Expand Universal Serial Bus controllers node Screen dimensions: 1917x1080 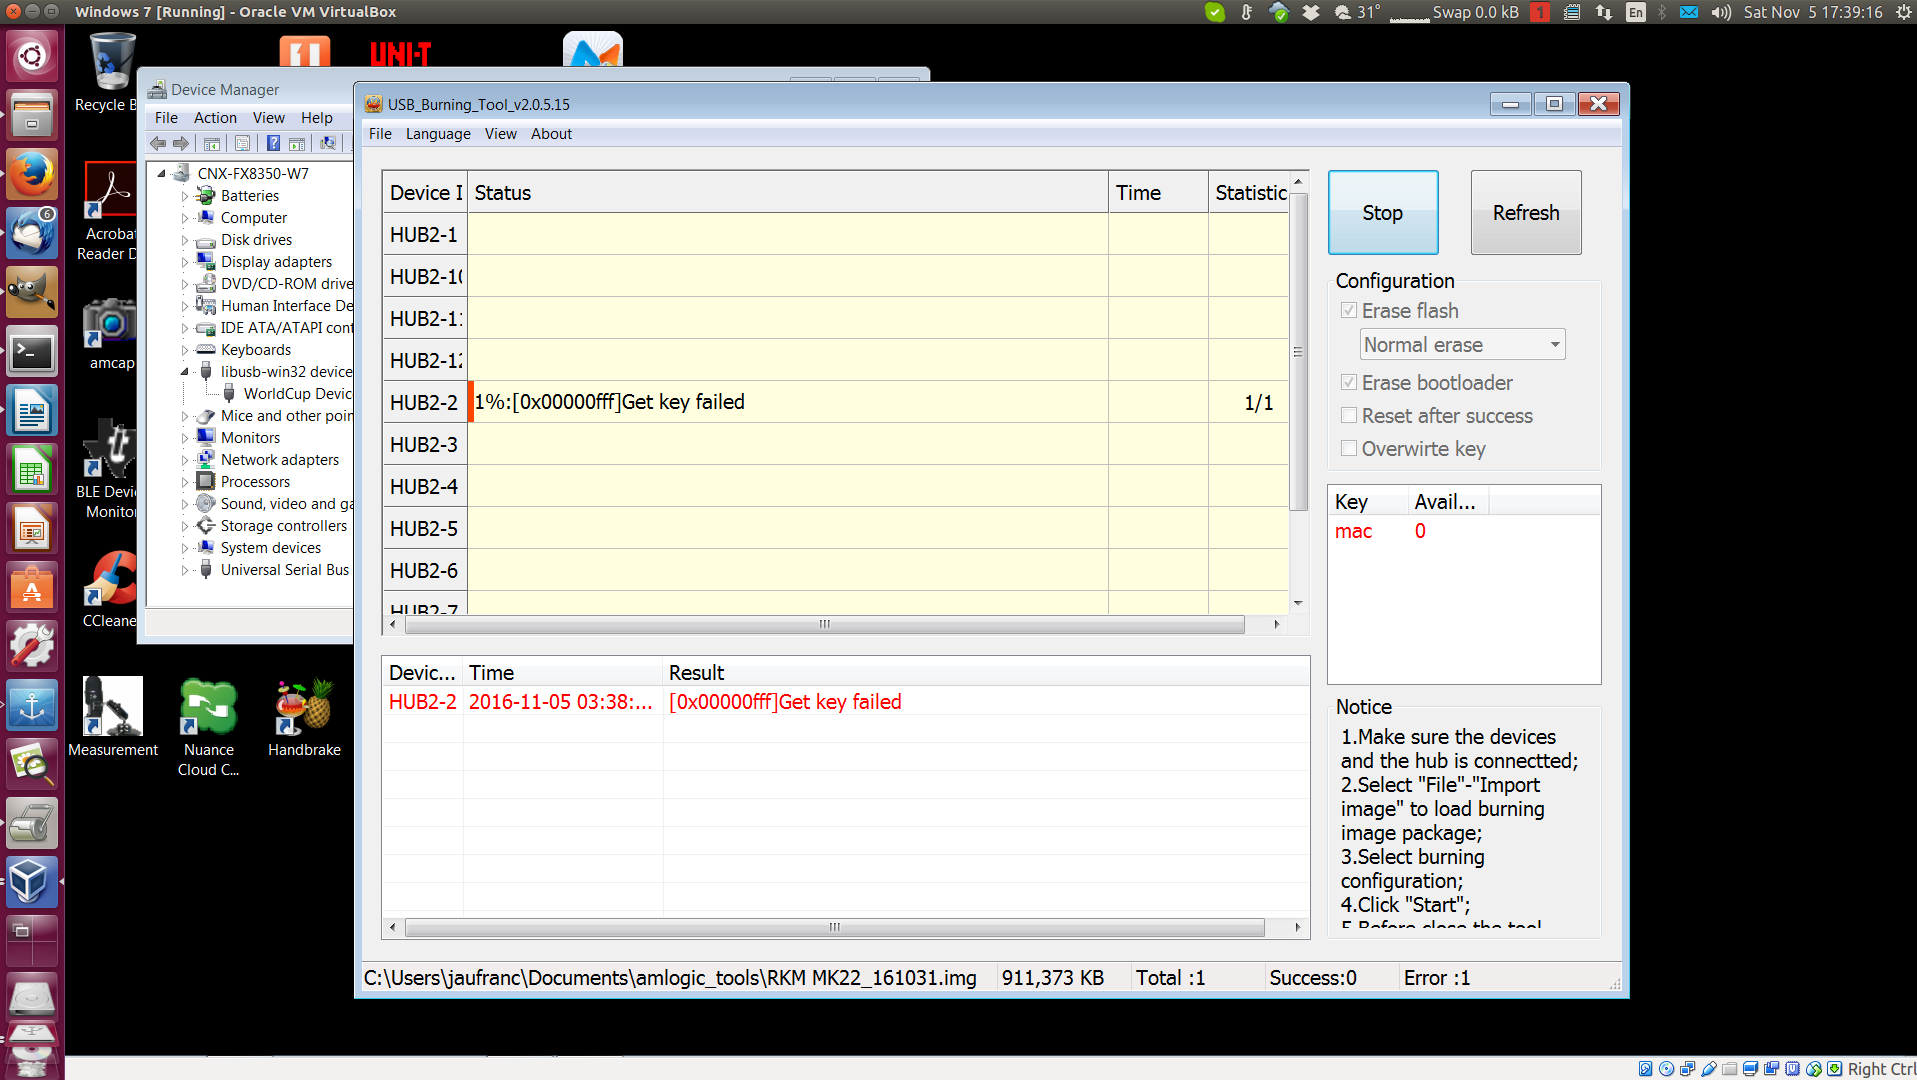click(185, 570)
